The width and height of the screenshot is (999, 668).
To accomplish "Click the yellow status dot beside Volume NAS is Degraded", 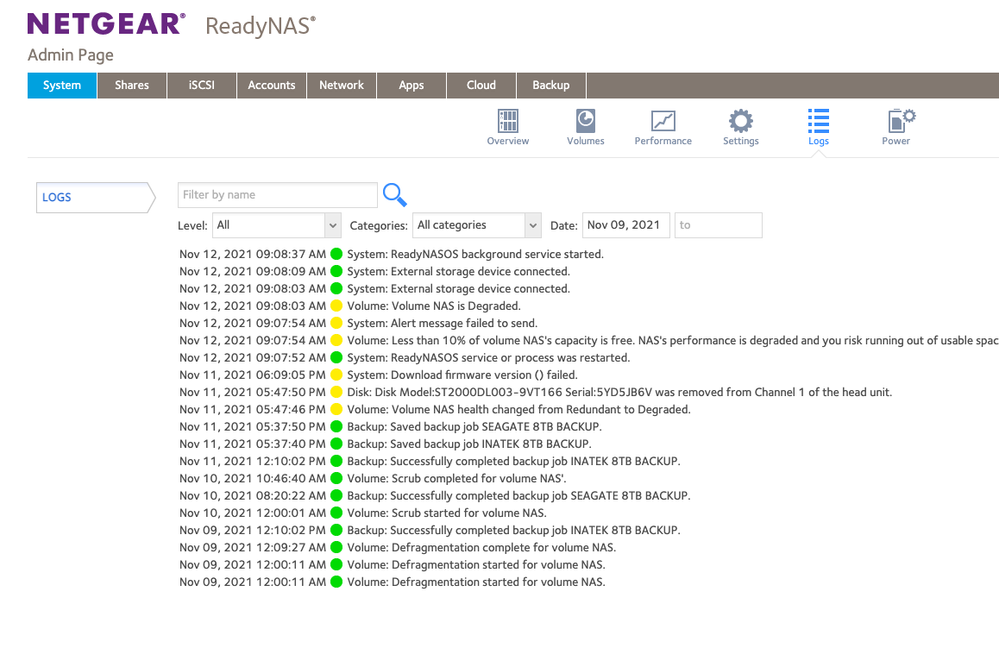I will 334,305.
